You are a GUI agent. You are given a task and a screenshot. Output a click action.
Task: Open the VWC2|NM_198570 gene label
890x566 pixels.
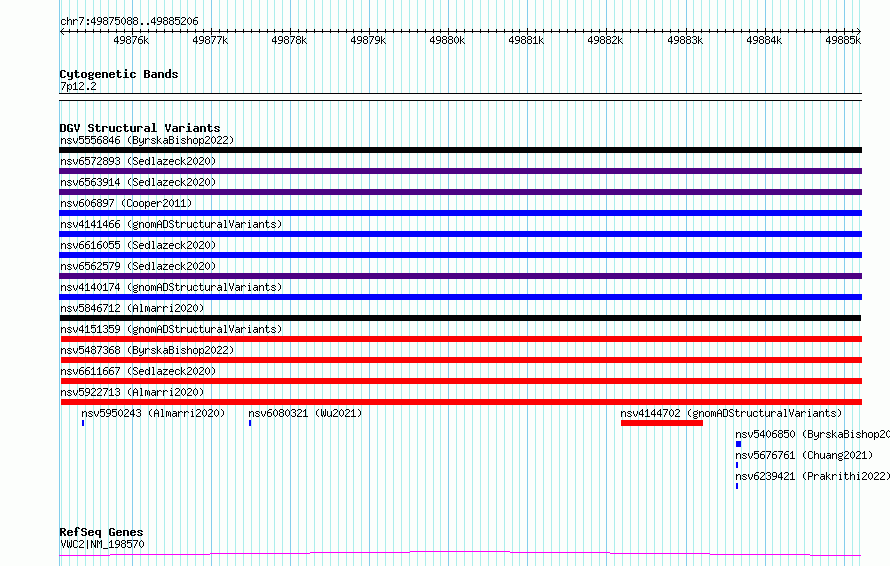pyautogui.click(x=102, y=544)
